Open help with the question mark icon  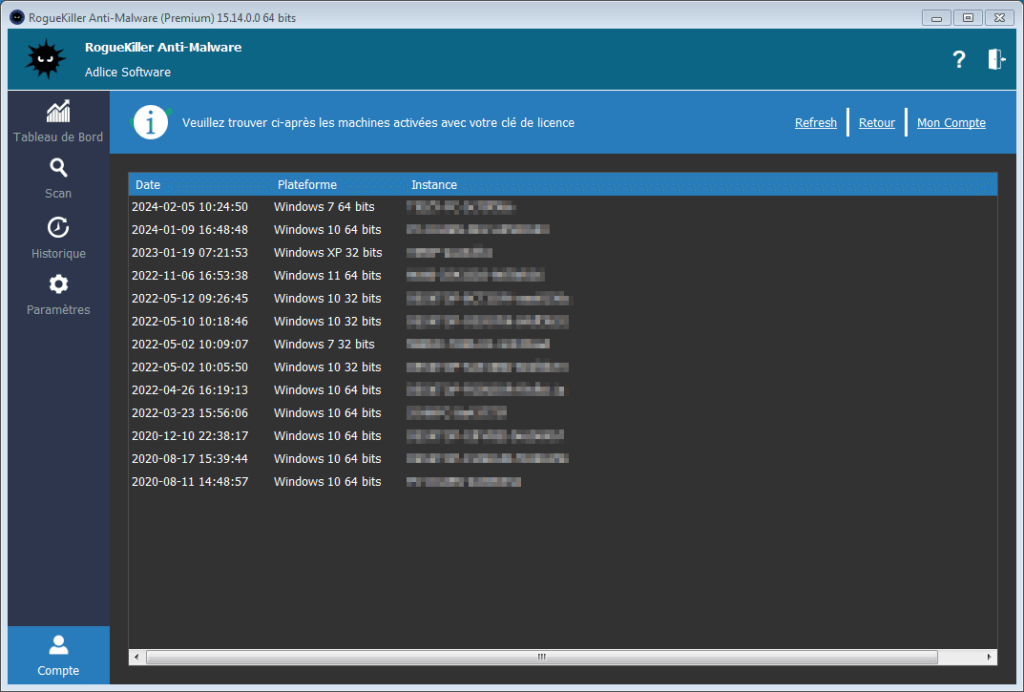959,60
